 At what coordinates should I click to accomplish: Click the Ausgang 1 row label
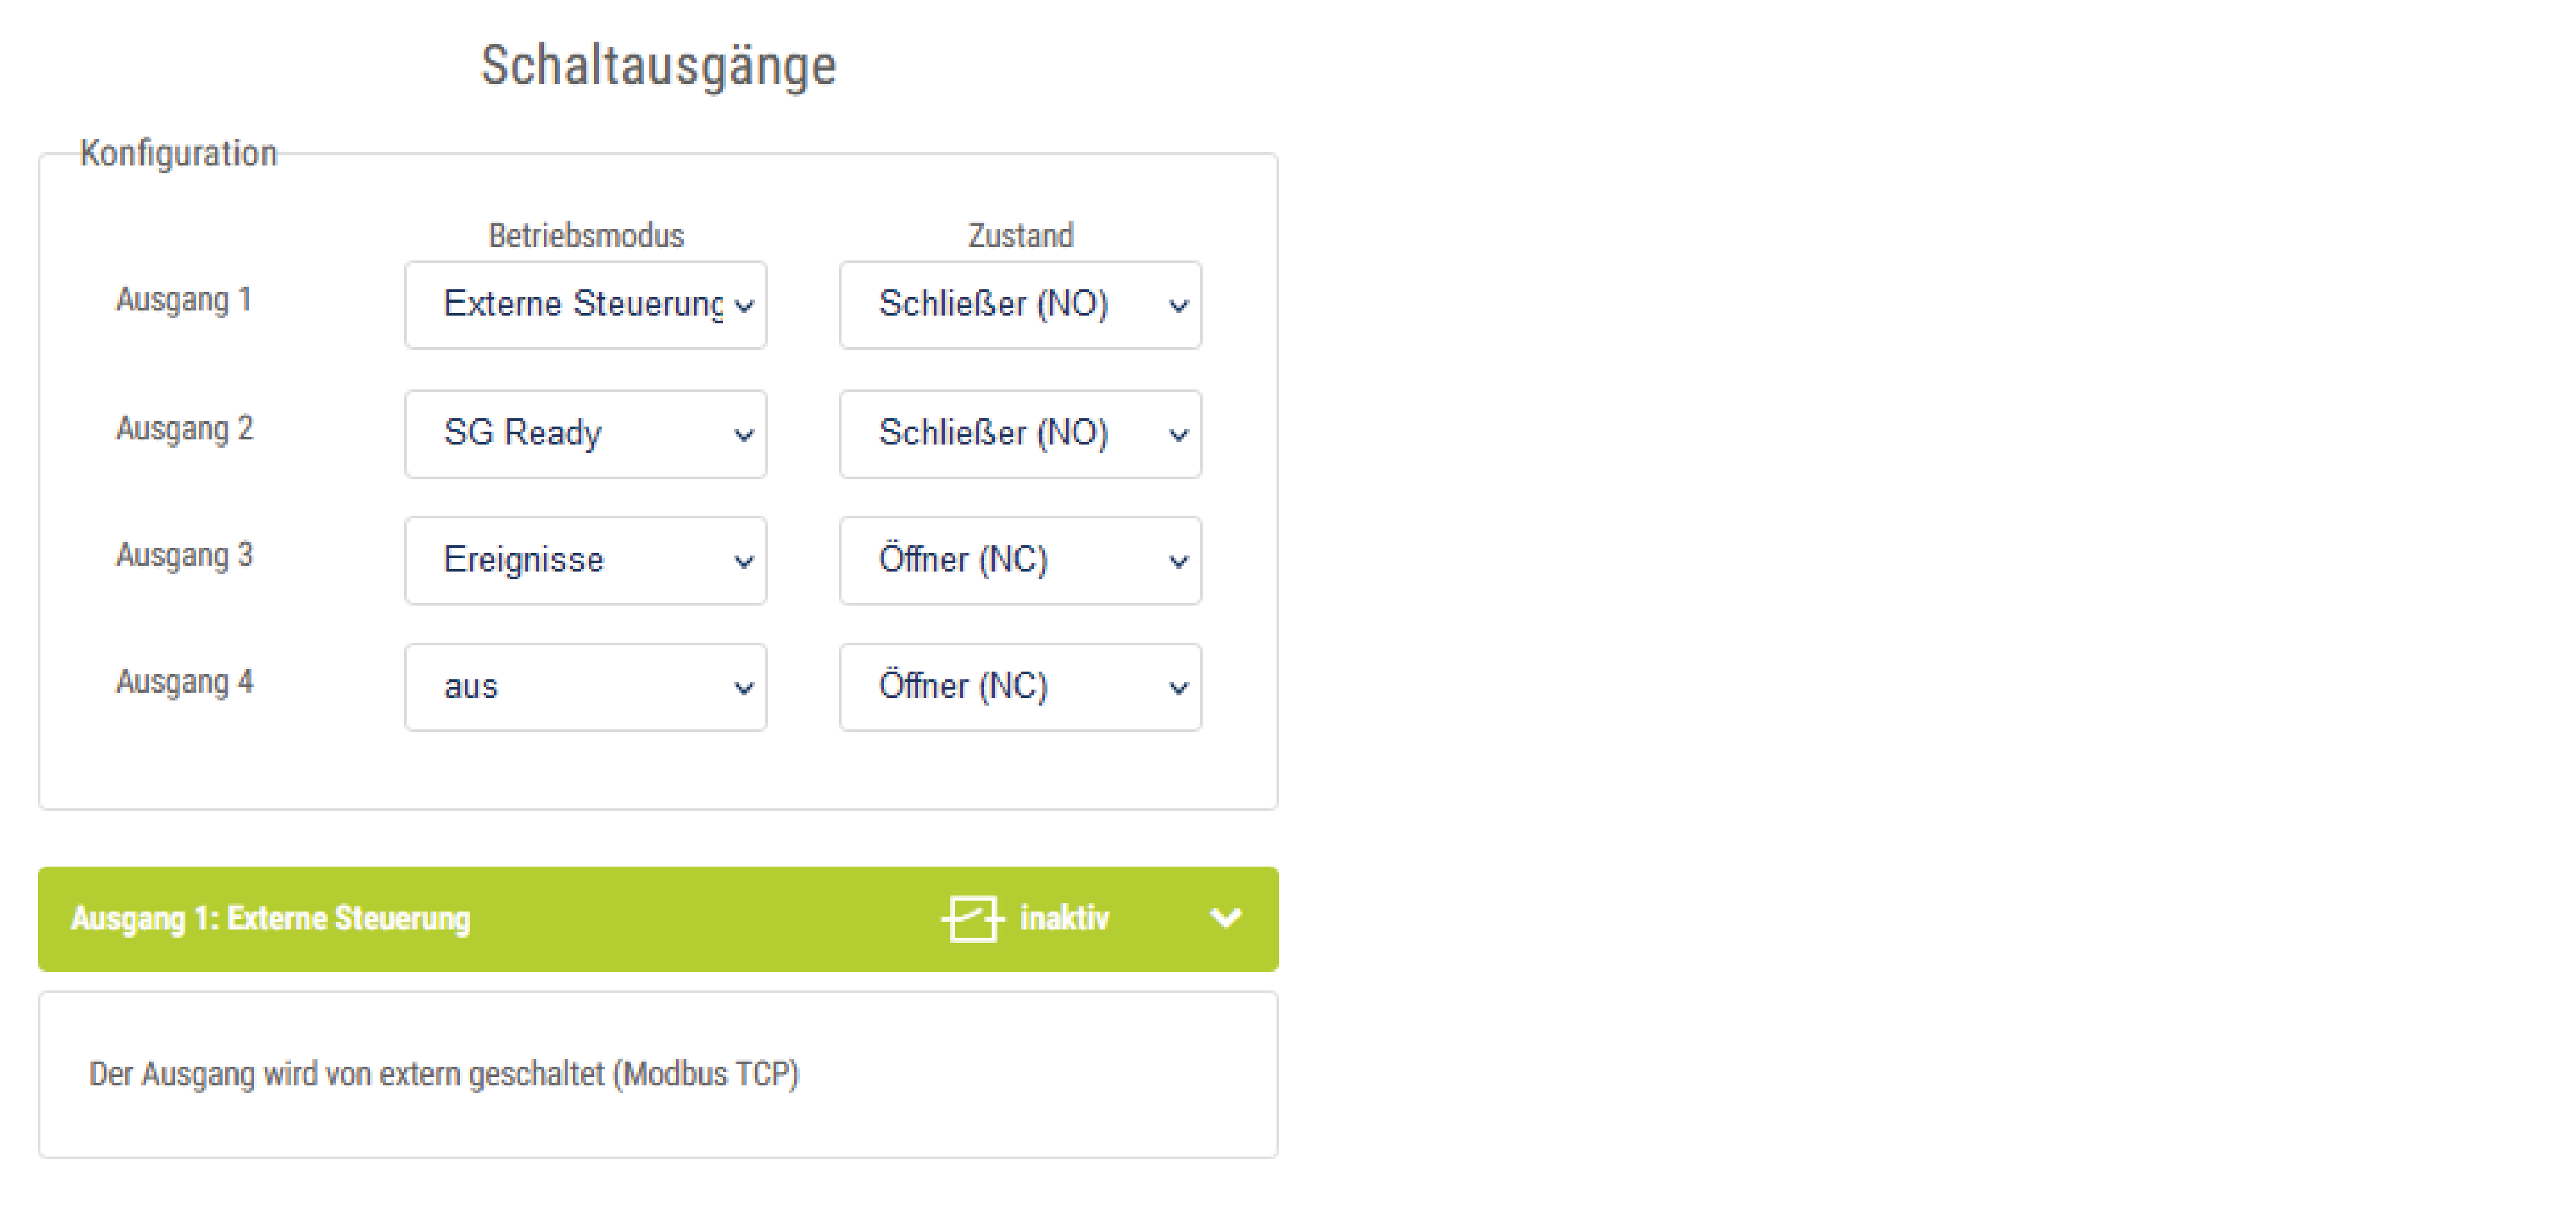point(184,300)
